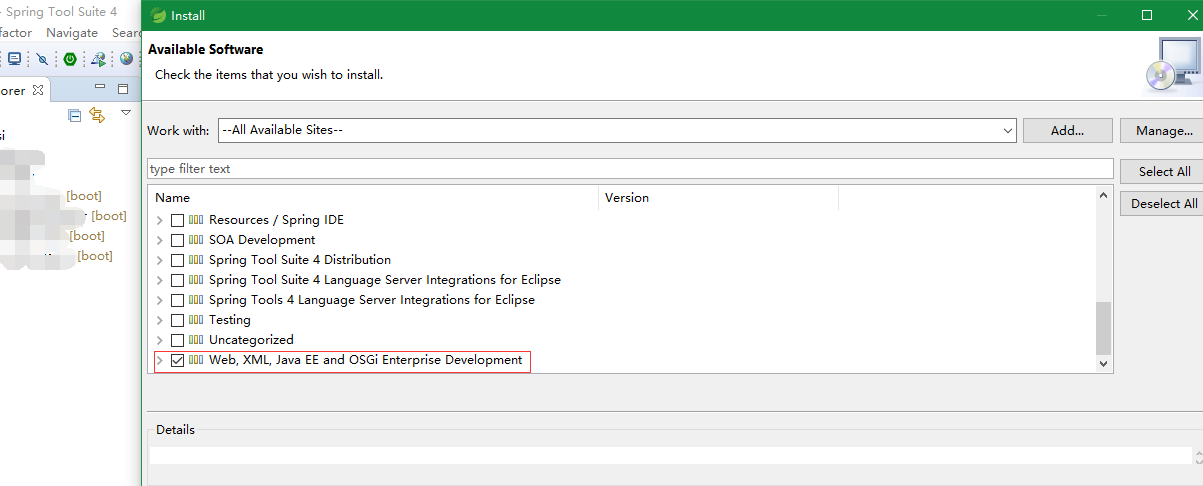Viewport: 1203px width, 486px height.
Task: Maximize the Package Explorer view
Action: 123,89
